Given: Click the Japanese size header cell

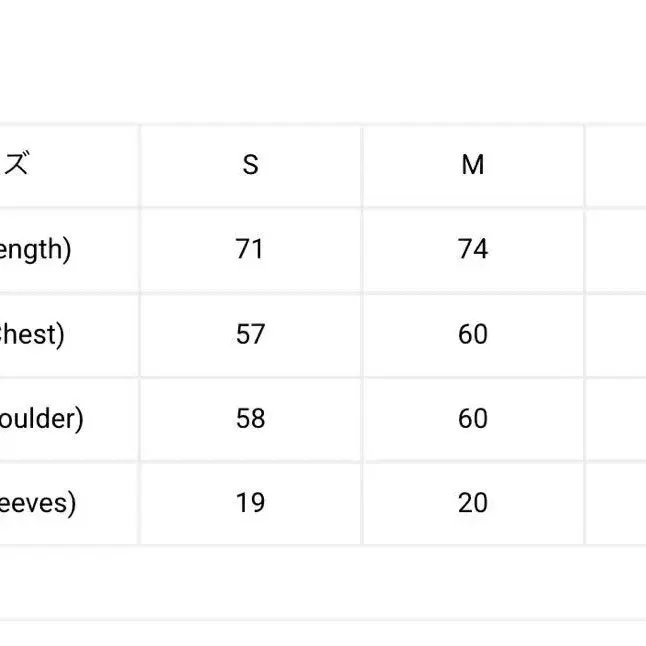Looking at the screenshot, I should pos(69,165).
